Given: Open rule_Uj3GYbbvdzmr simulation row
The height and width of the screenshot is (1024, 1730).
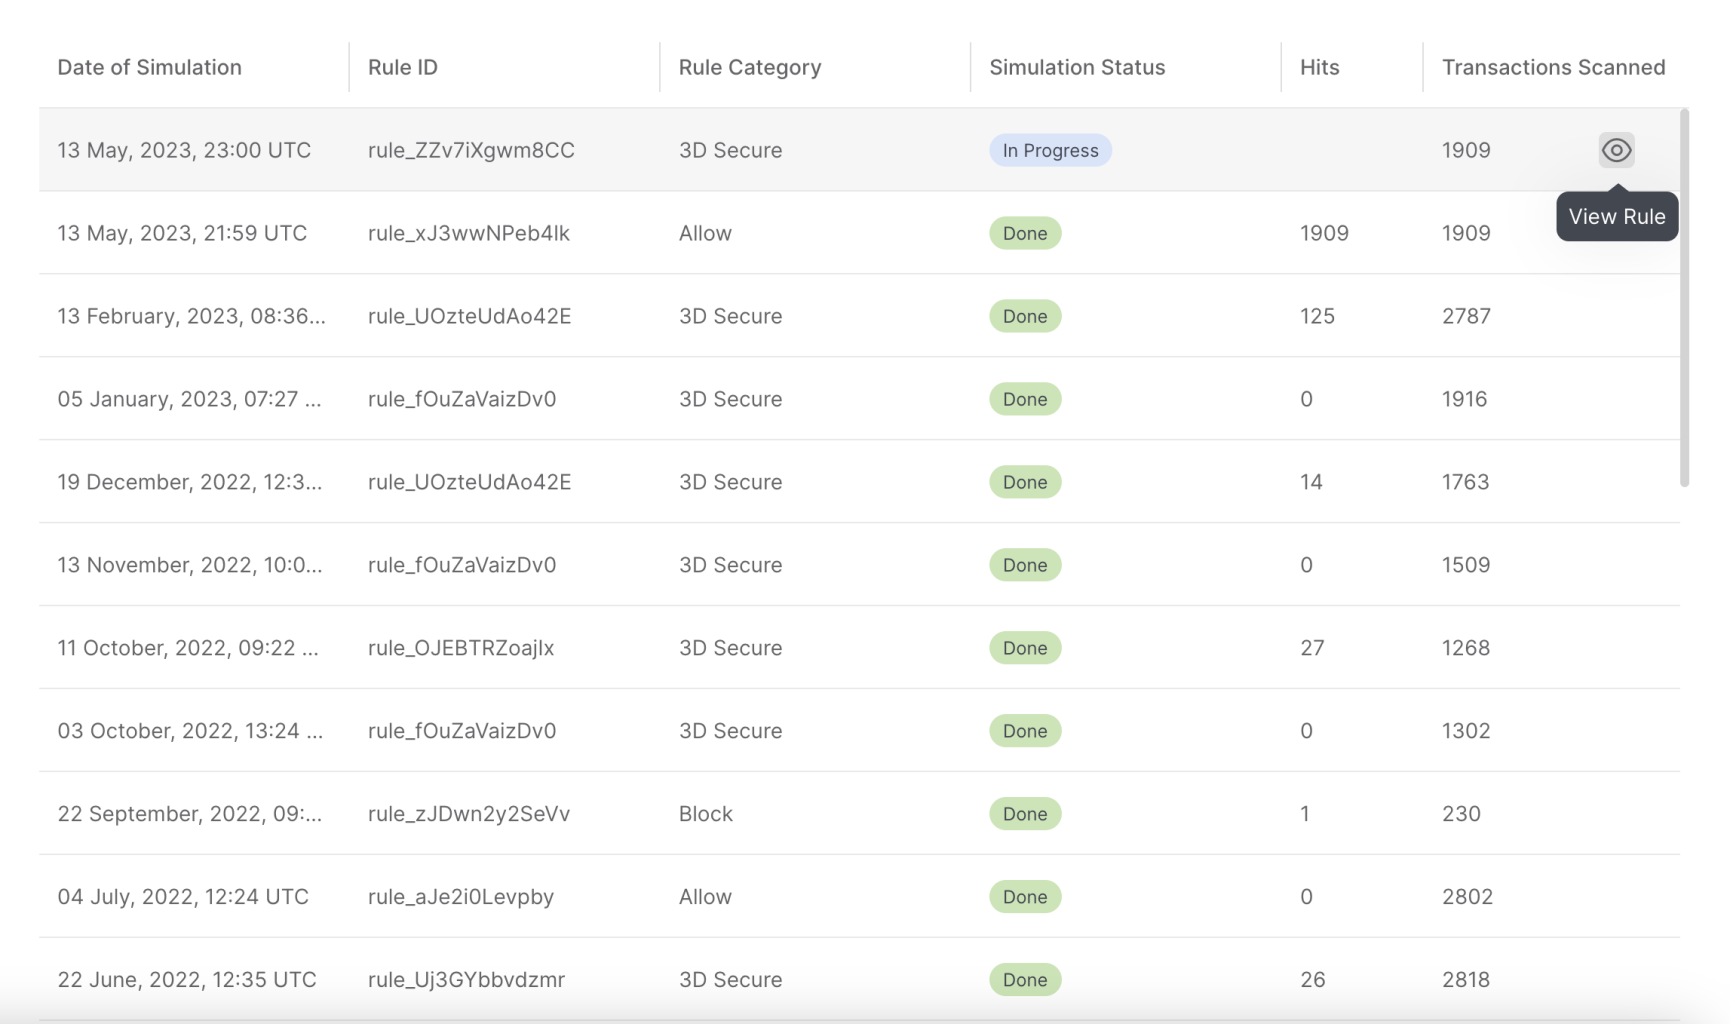Looking at the screenshot, I should click(466, 980).
